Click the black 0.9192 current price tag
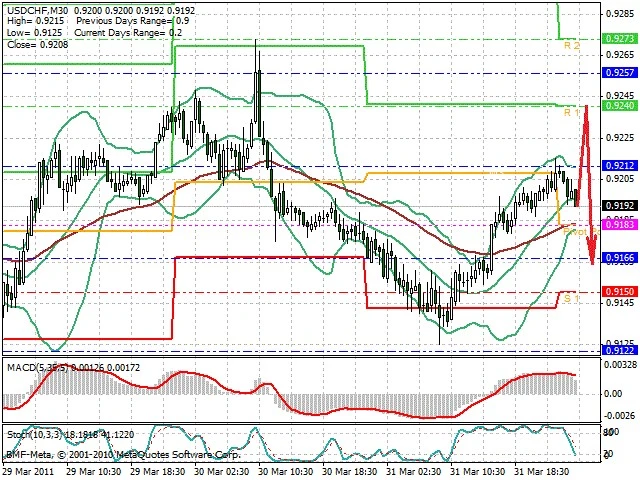 tap(620, 205)
